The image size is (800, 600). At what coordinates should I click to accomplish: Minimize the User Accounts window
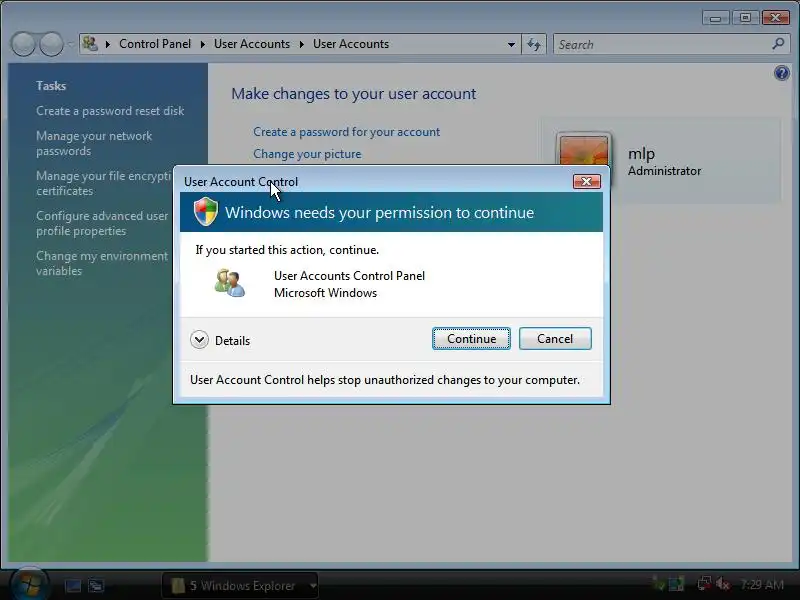tap(715, 18)
